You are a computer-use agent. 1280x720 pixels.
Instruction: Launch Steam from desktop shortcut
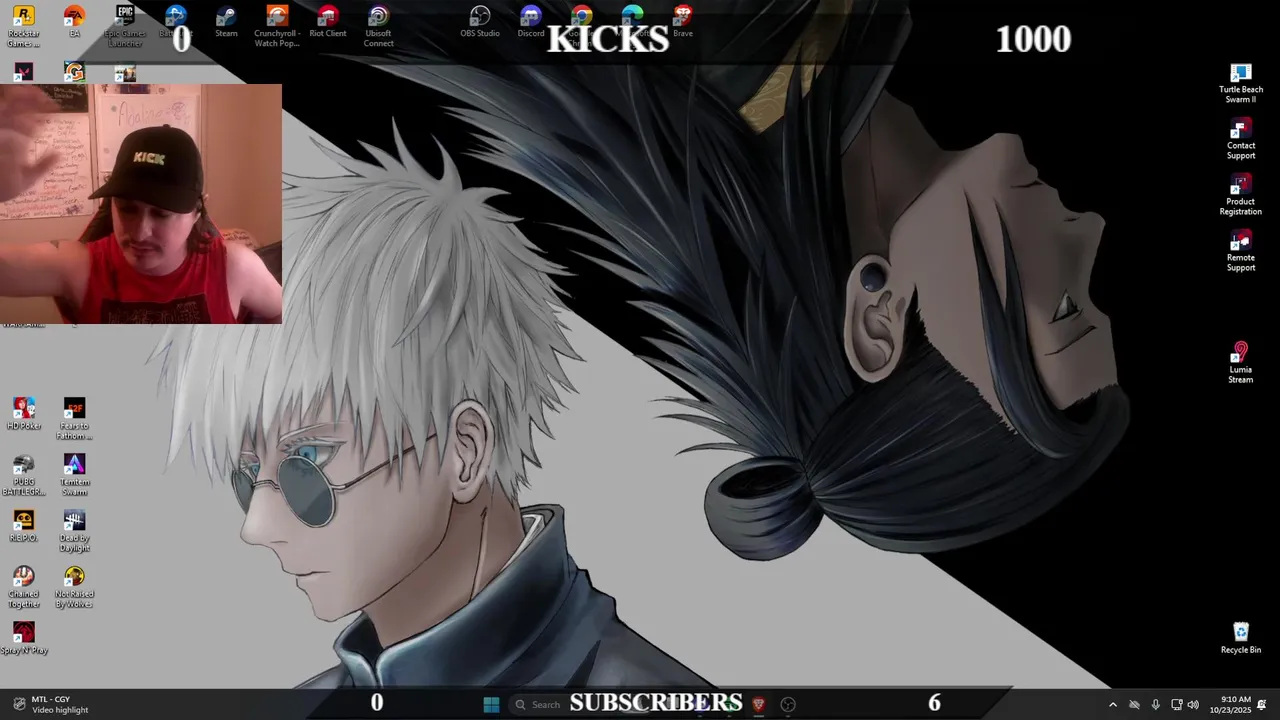(x=226, y=22)
